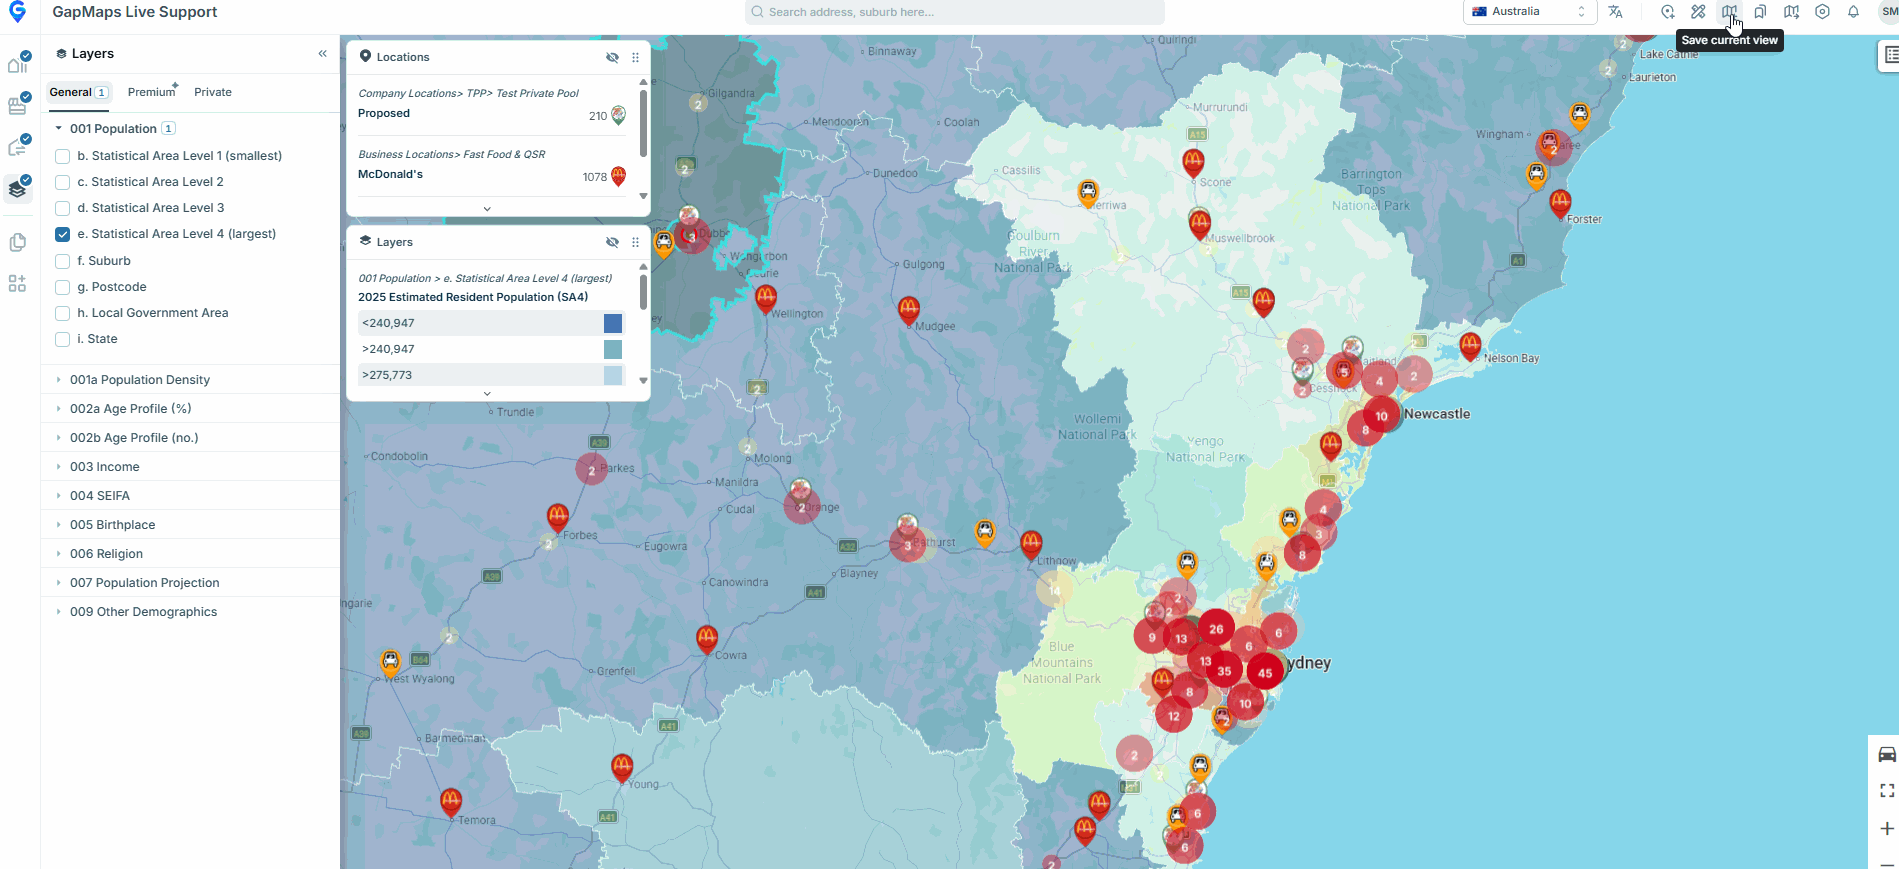
Task: Hide the Locations legend with eye icon
Action: (x=612, y=57)
